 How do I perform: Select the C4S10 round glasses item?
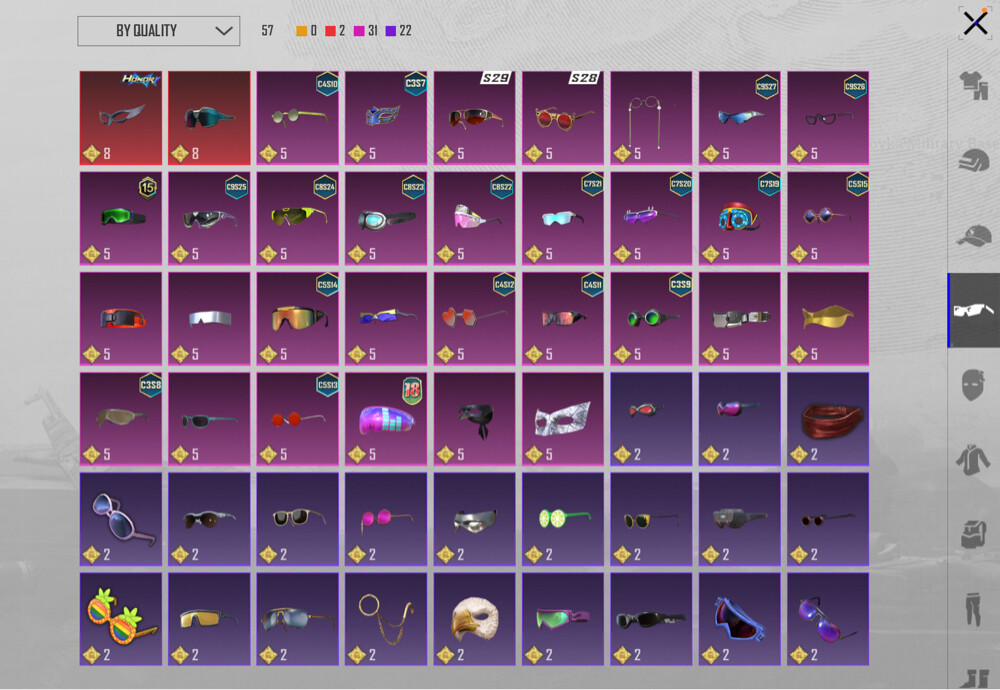298,118
